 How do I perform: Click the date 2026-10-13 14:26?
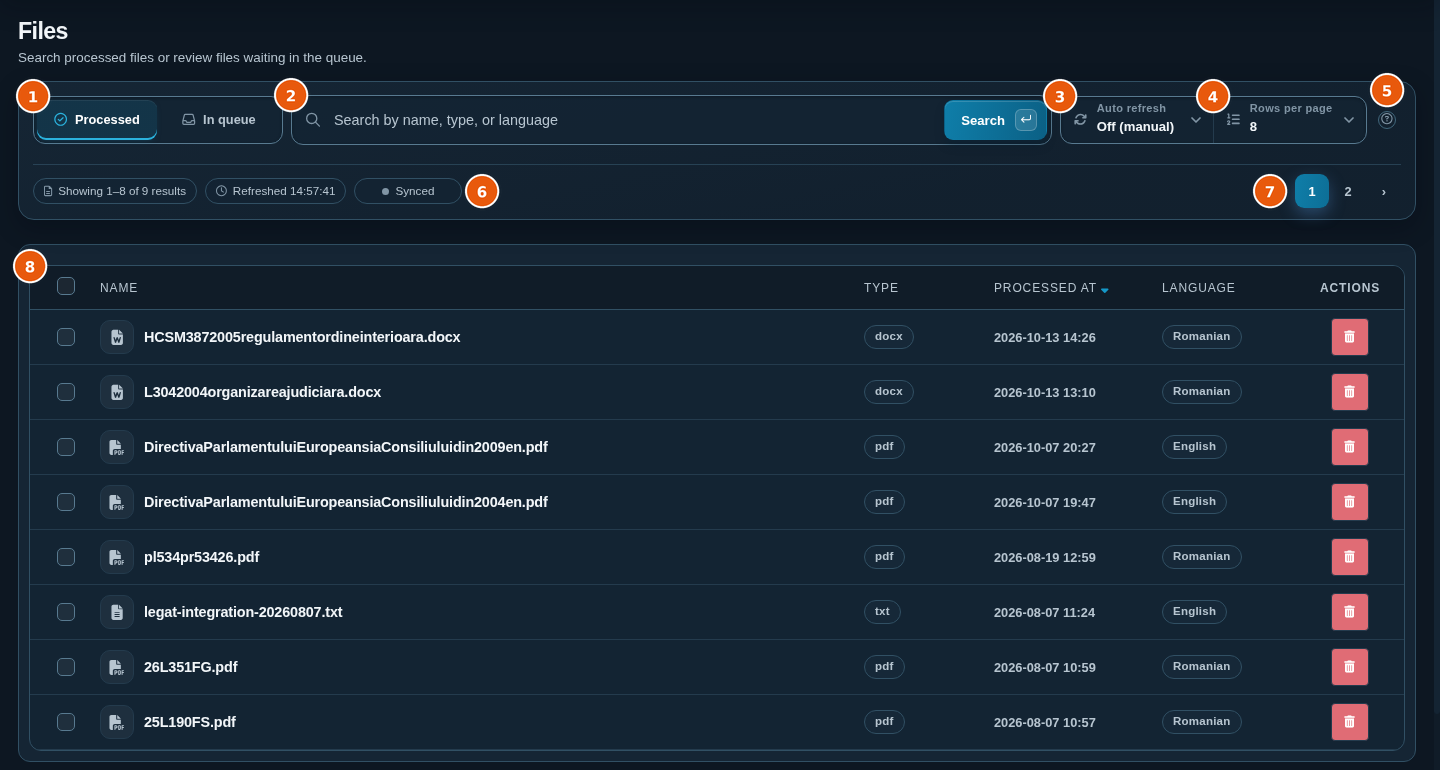pos(1045,338)
